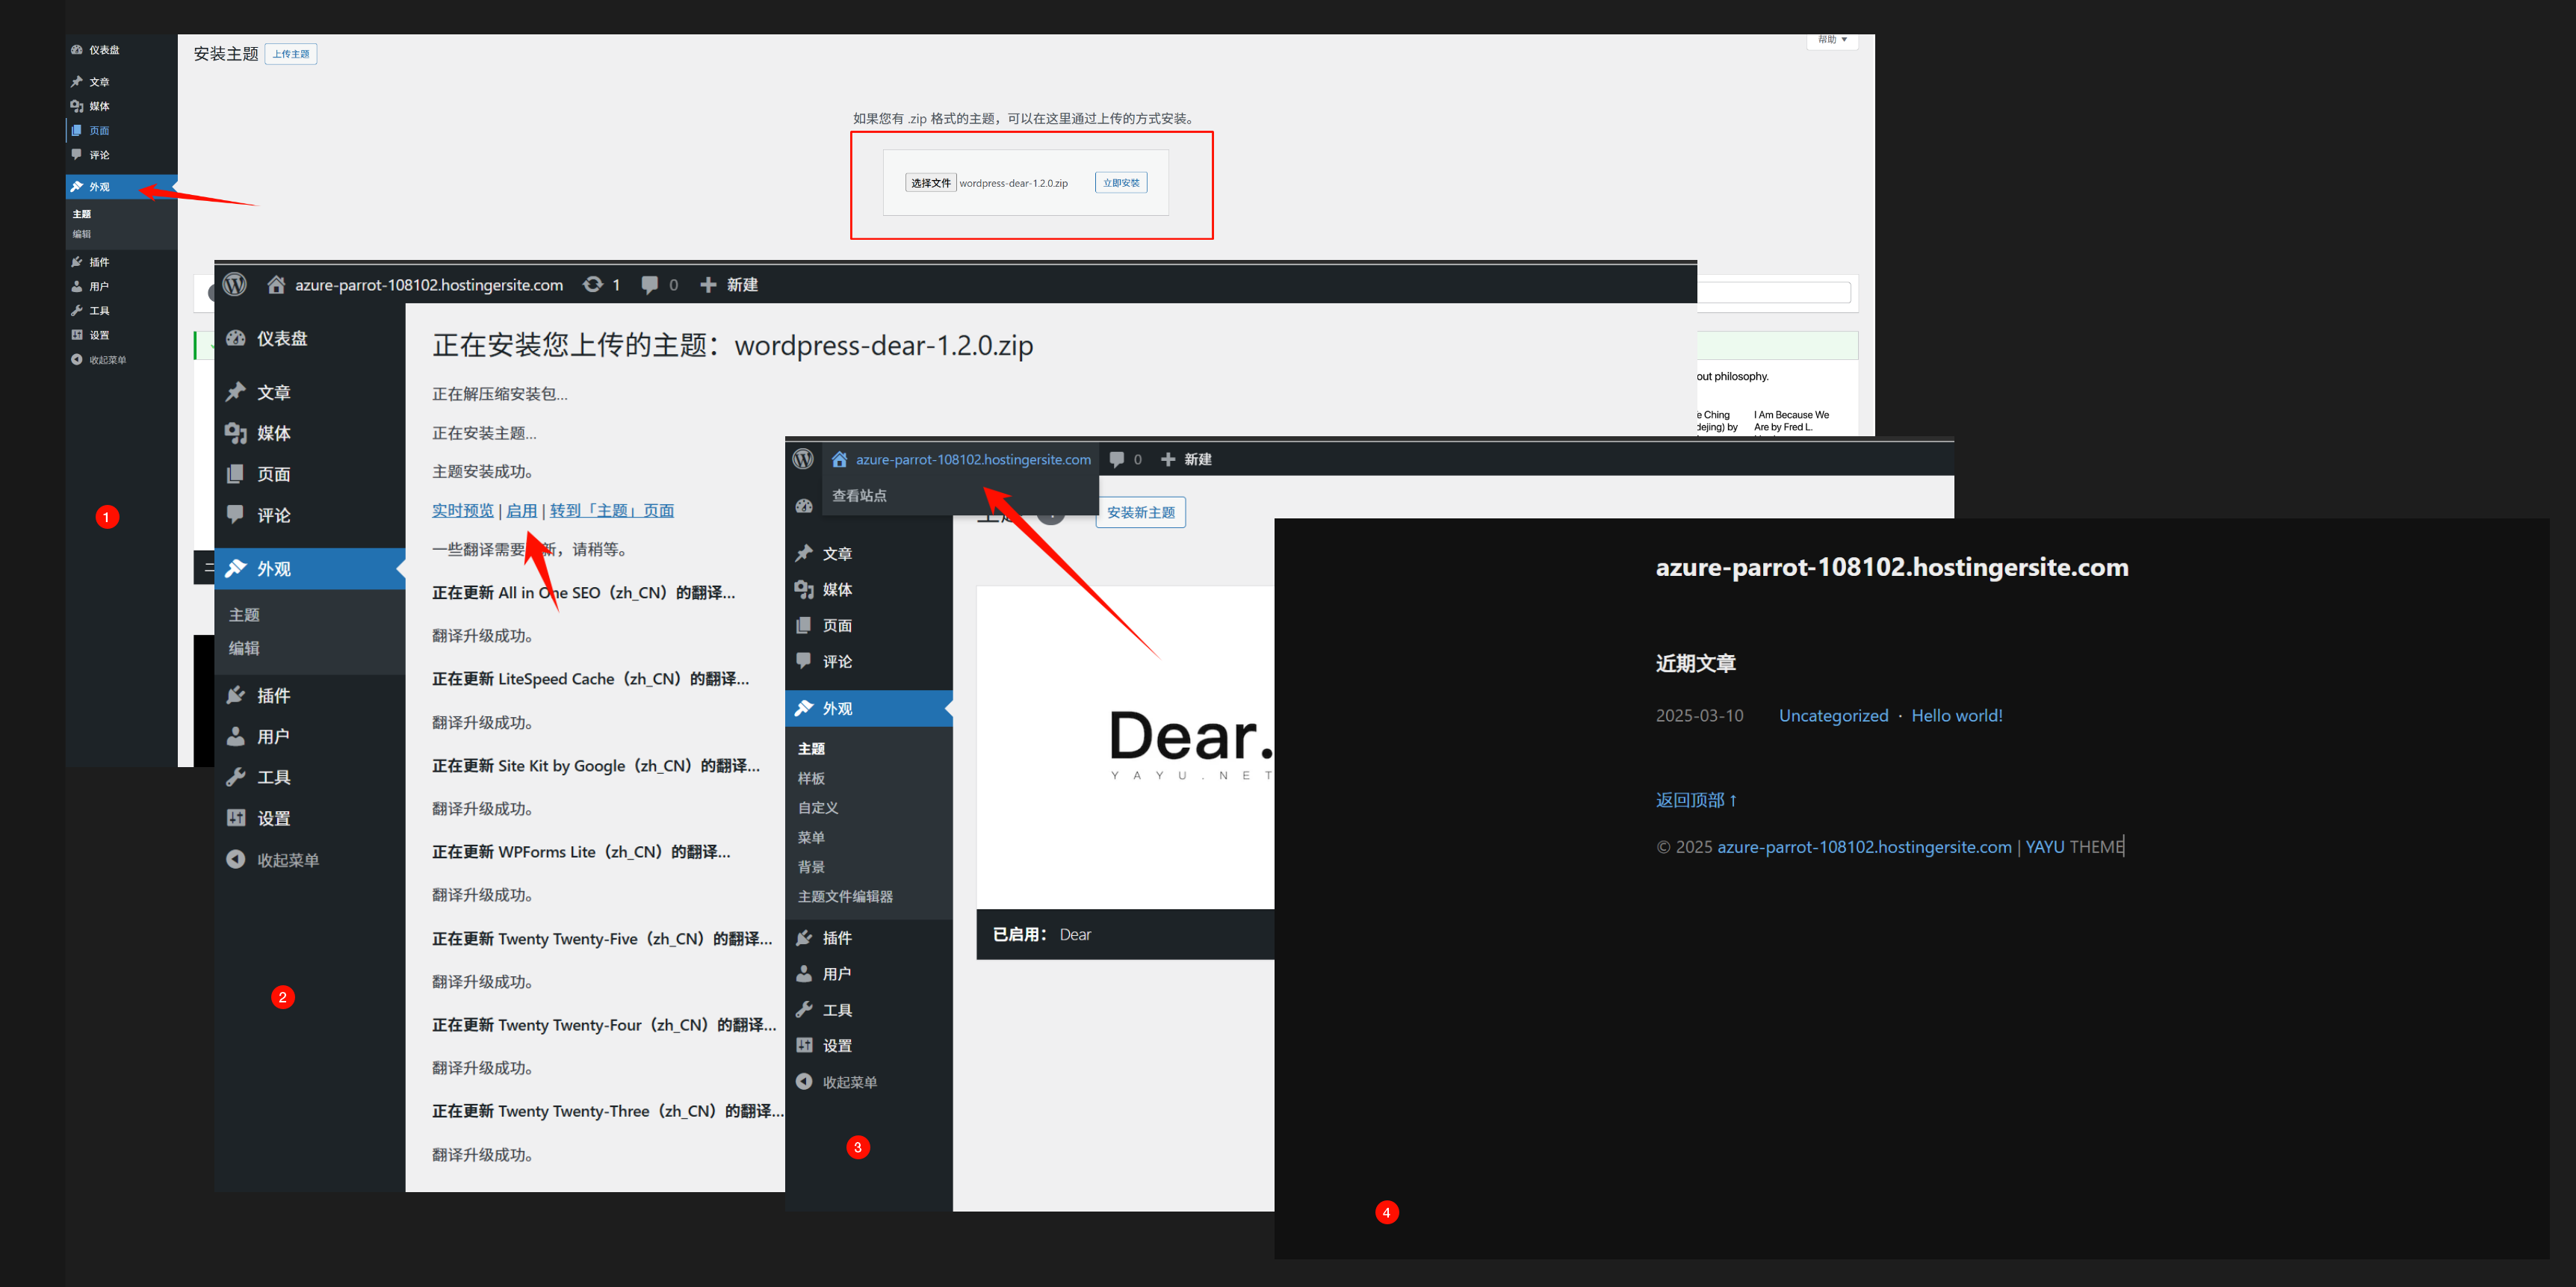Click WordPress logo in second panel's admin bar
The height and width of the screenshot is (1287, 2576).
(x=235, y=285)
